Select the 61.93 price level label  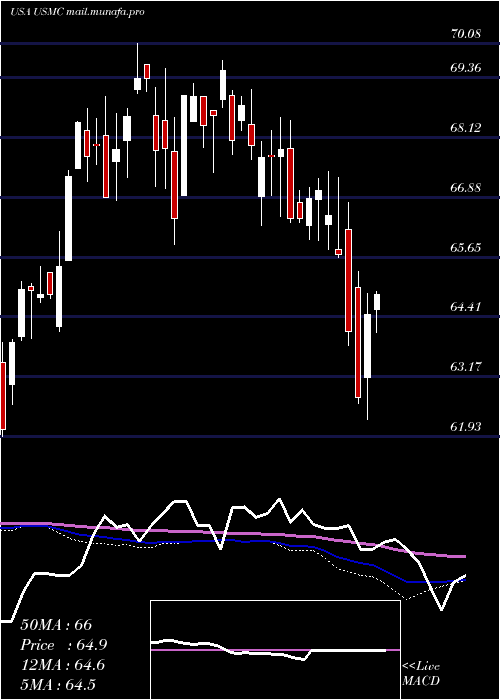point(466,427)
